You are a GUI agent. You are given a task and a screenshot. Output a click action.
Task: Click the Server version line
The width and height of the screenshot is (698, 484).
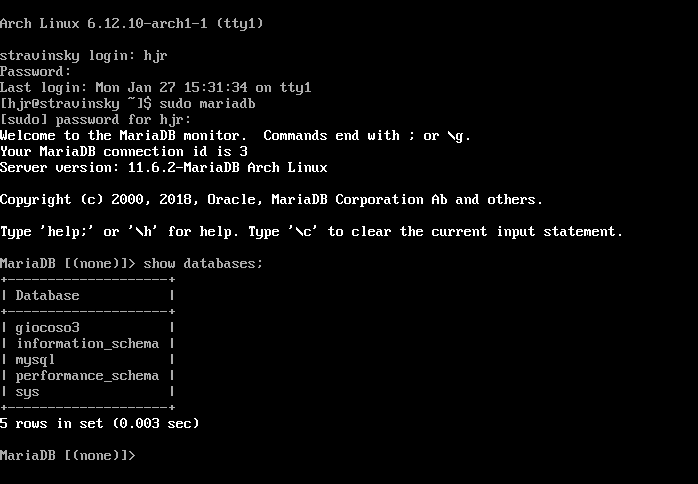(163, 167)
